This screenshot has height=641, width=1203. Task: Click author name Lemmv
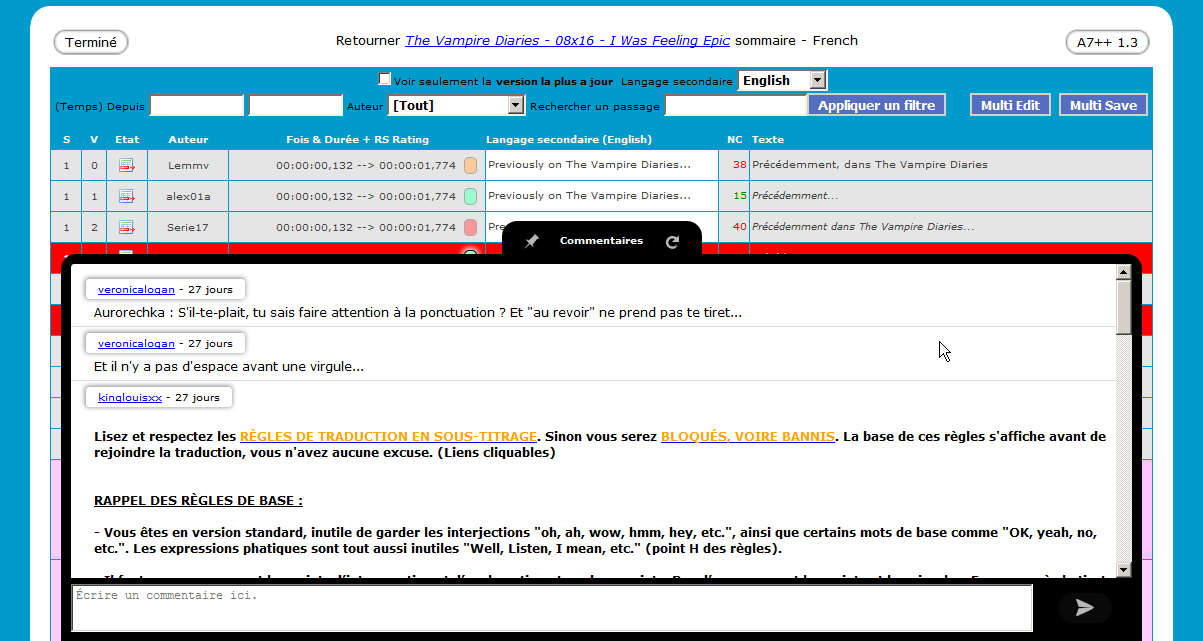pos(188,165)
